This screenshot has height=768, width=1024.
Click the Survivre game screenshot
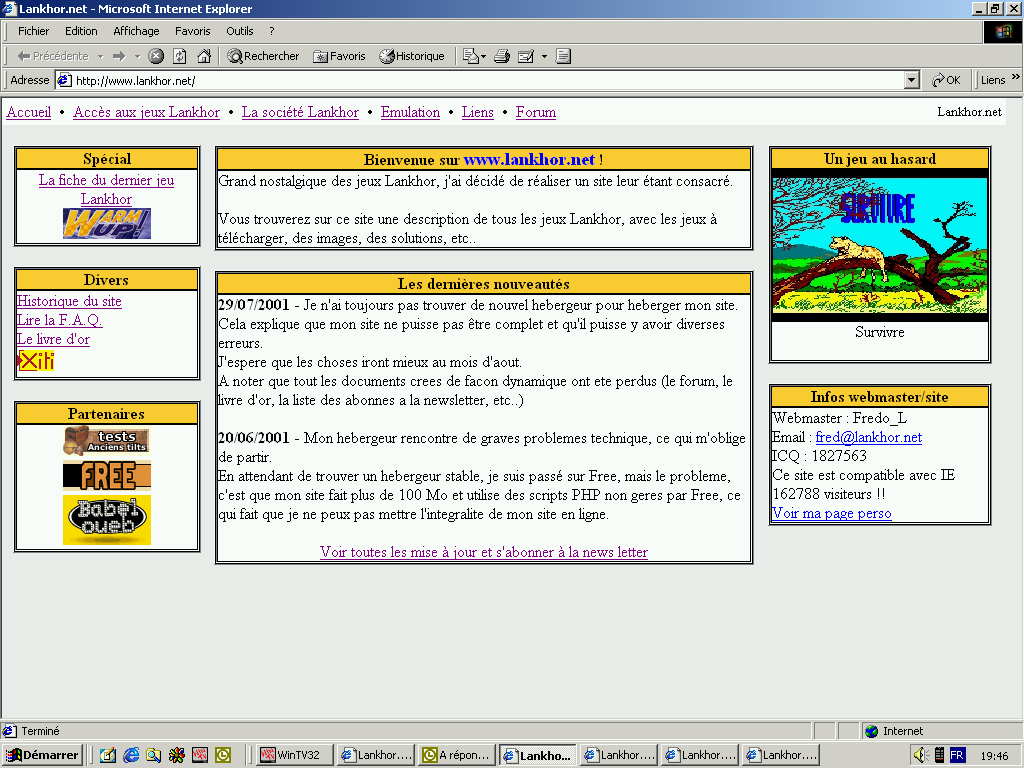pos(880,246)
